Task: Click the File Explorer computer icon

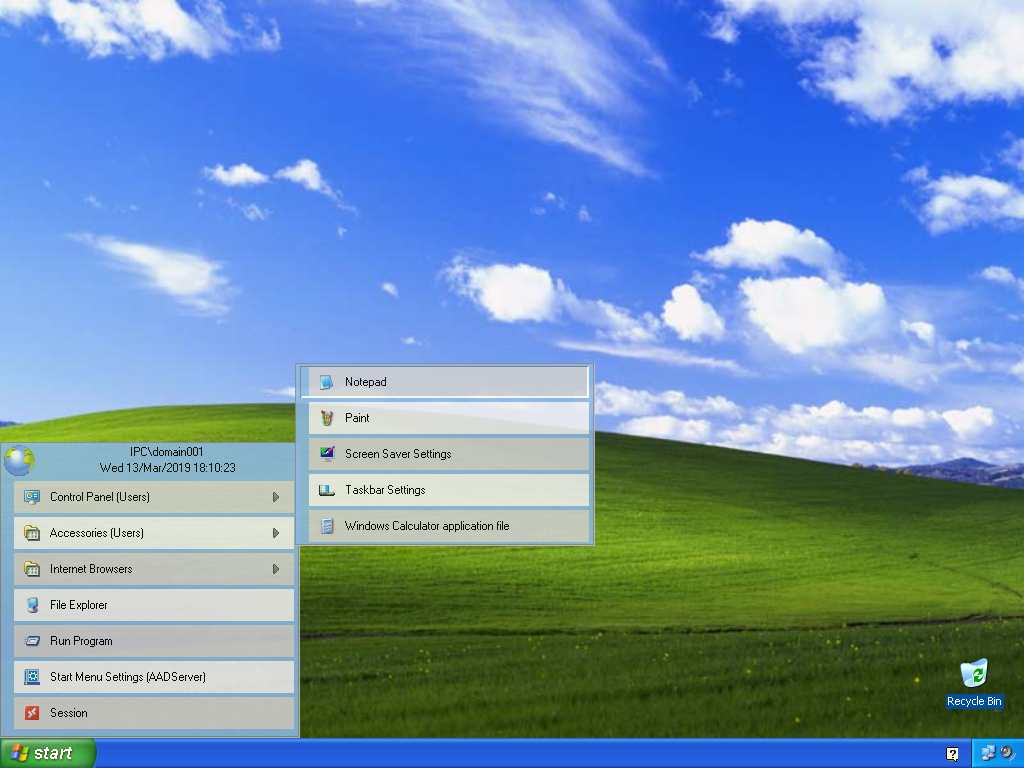Action: pos(32,605)
